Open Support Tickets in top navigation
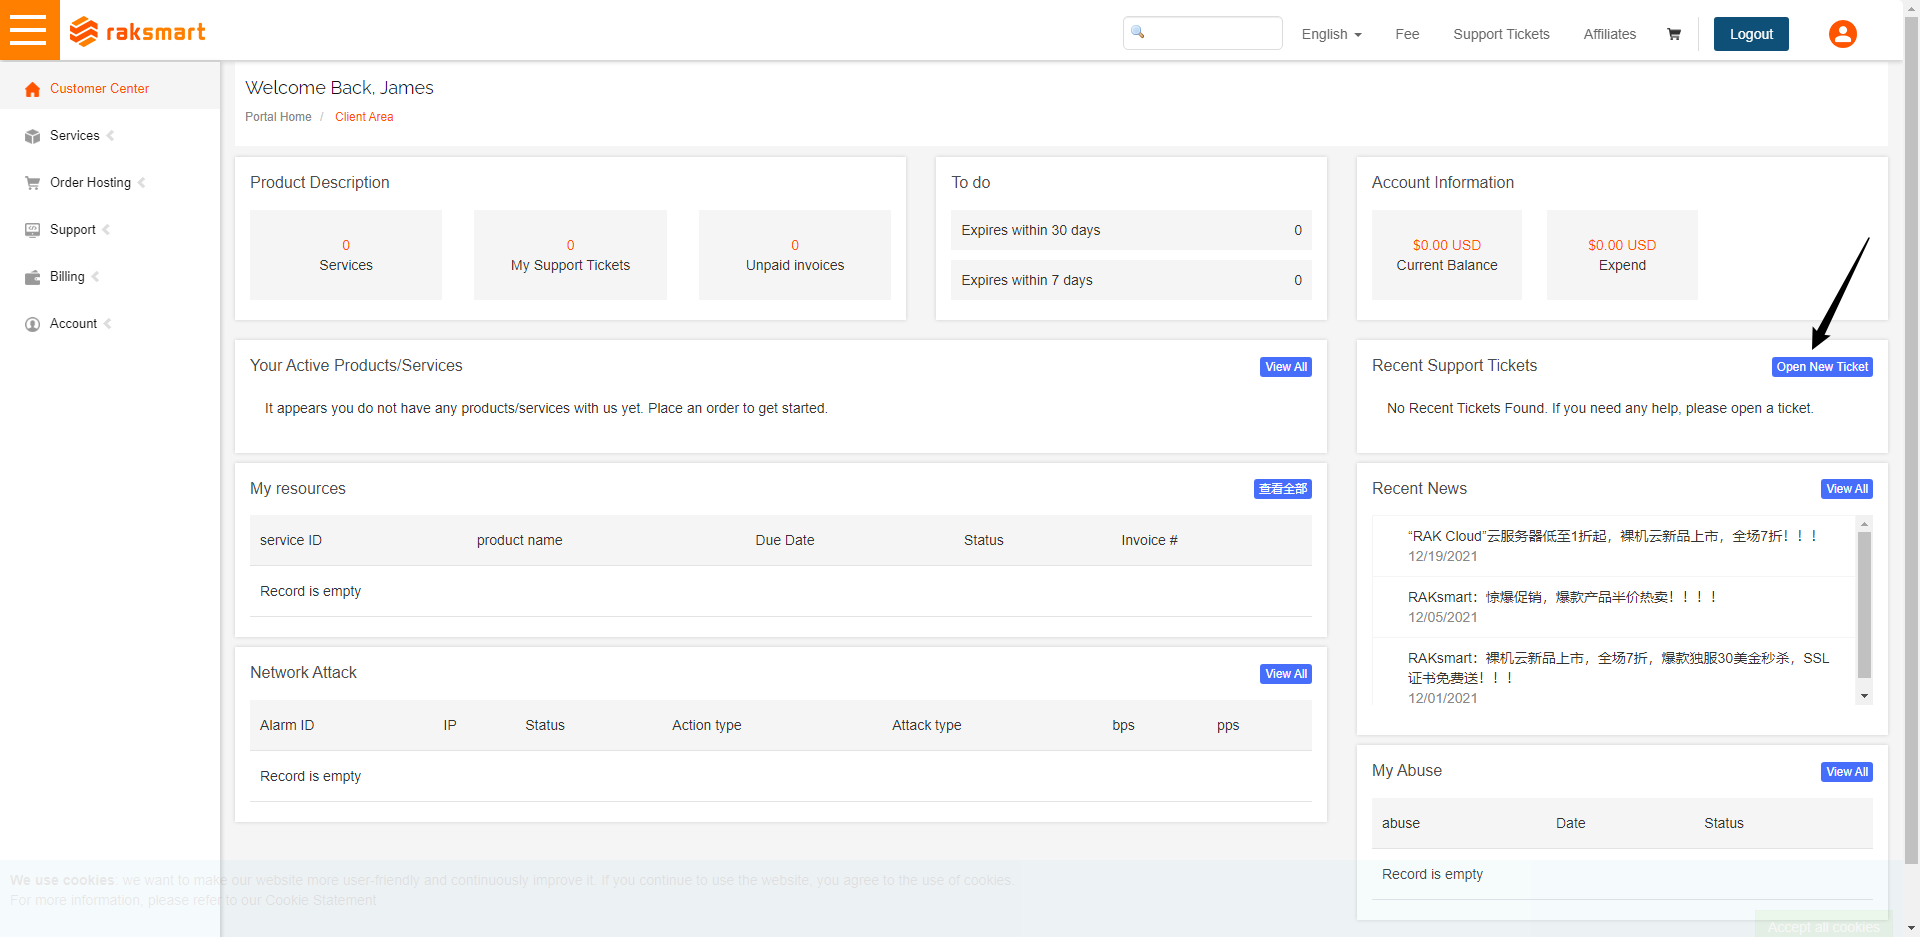Image resolution: width=1920 pixels, height=937 pixels. pyautogui.click(x=1501, y=34)
